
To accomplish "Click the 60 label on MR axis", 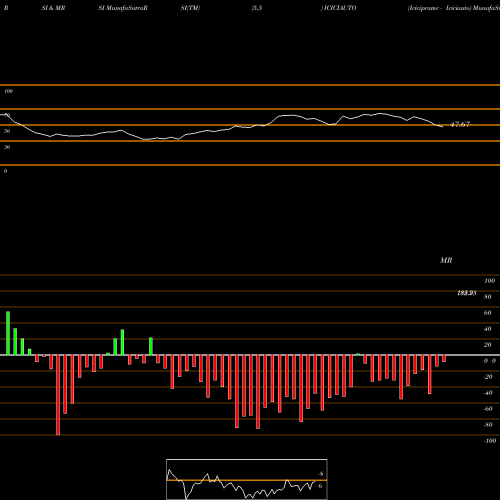I will [x=488, y=313].
